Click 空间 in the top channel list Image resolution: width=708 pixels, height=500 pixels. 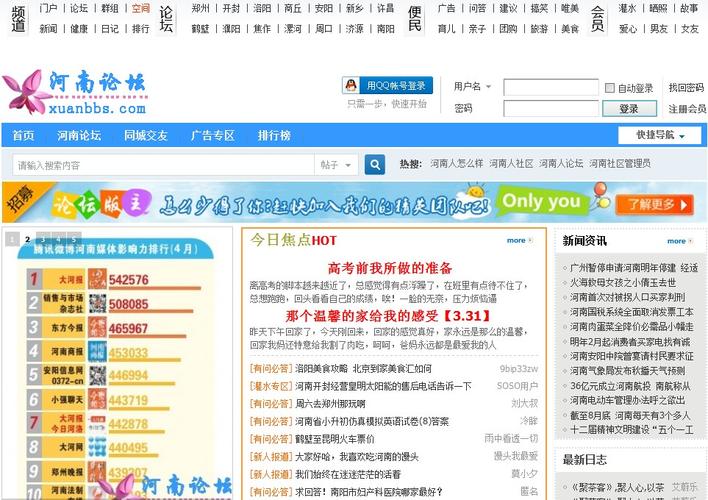click(x=140, y=8)
